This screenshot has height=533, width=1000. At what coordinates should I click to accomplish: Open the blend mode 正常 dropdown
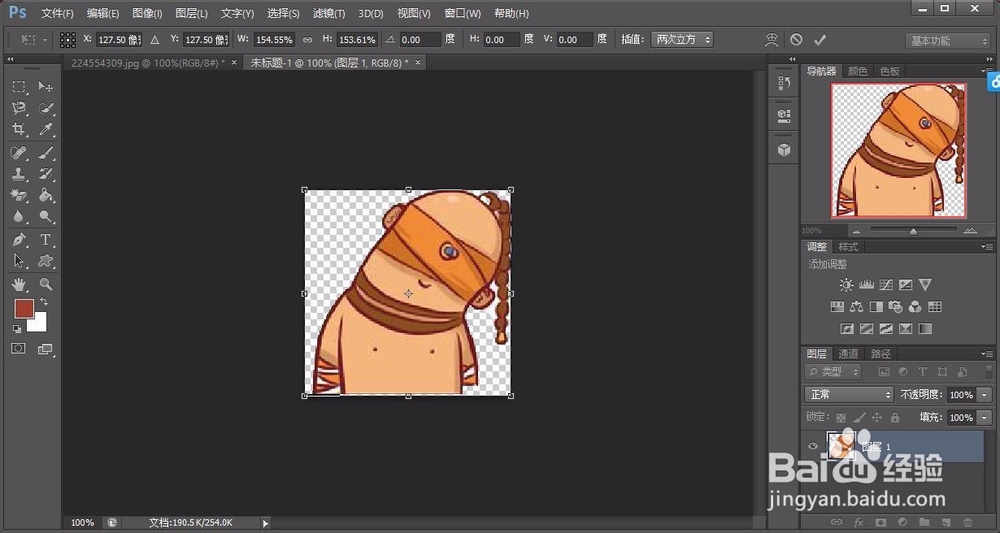tap(849, 395)
